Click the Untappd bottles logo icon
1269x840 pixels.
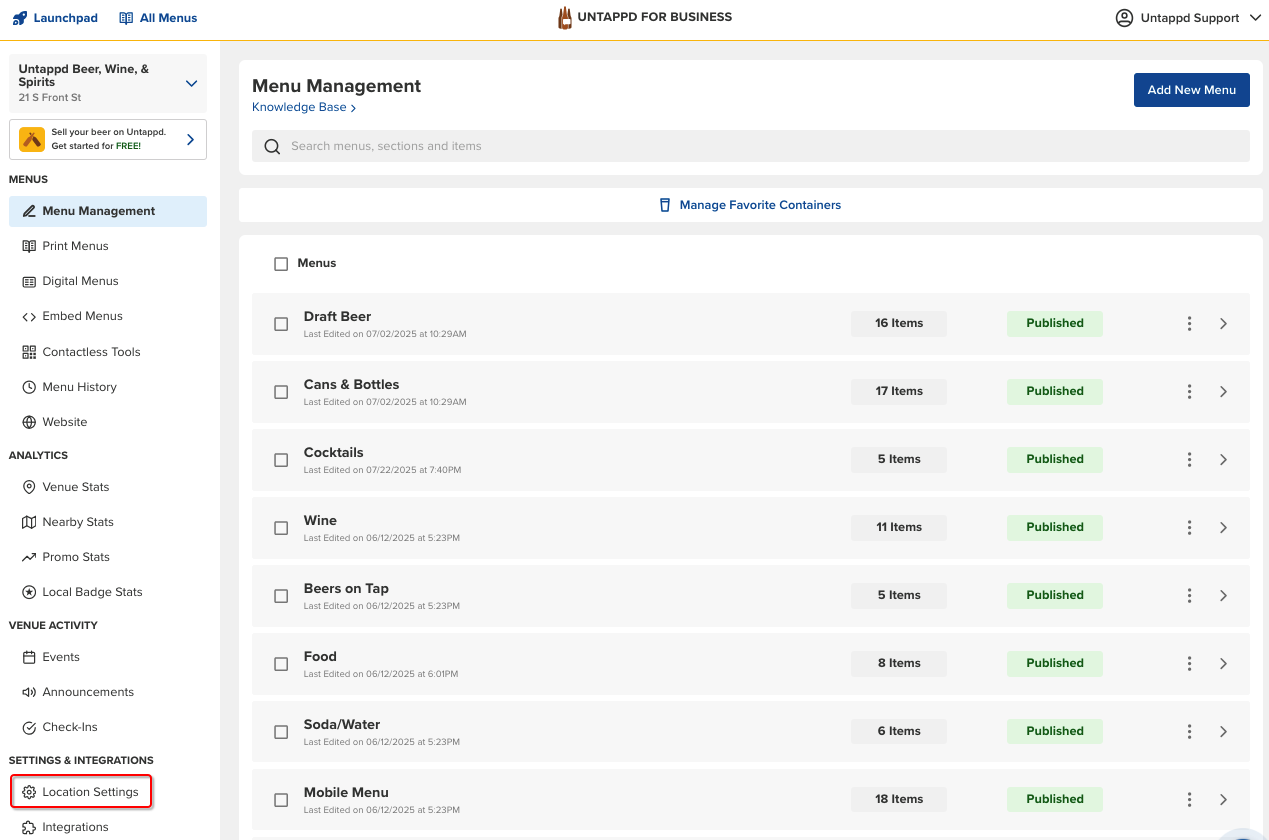[565, 18]
